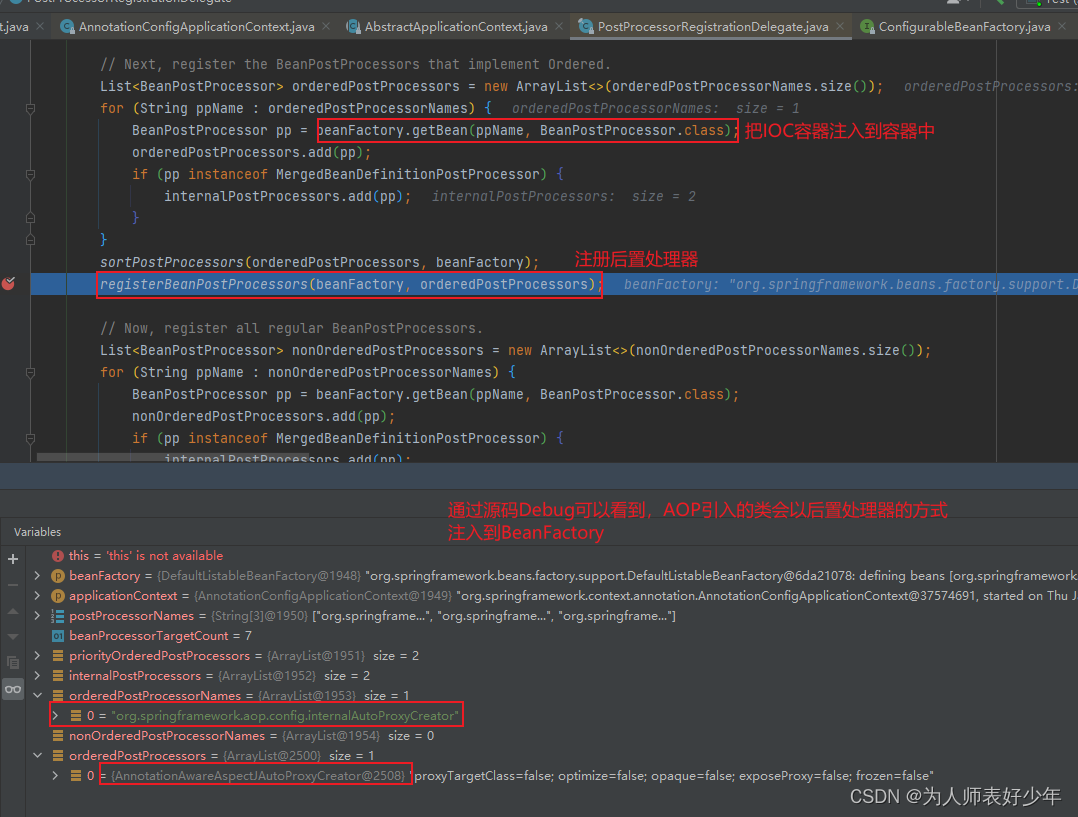Toggle the Show Watches glasses button
Image resolution: width=1078 pixels, height=817 pixels.
tap(12, 689)
